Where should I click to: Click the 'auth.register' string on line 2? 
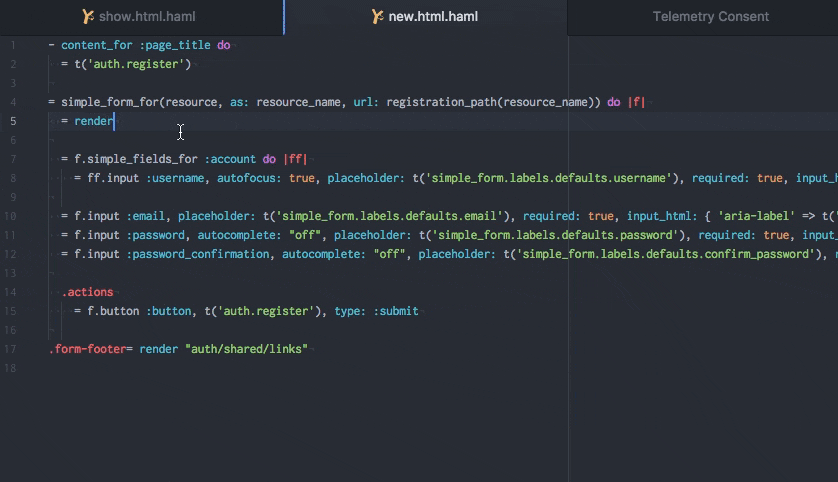[136, 64]
